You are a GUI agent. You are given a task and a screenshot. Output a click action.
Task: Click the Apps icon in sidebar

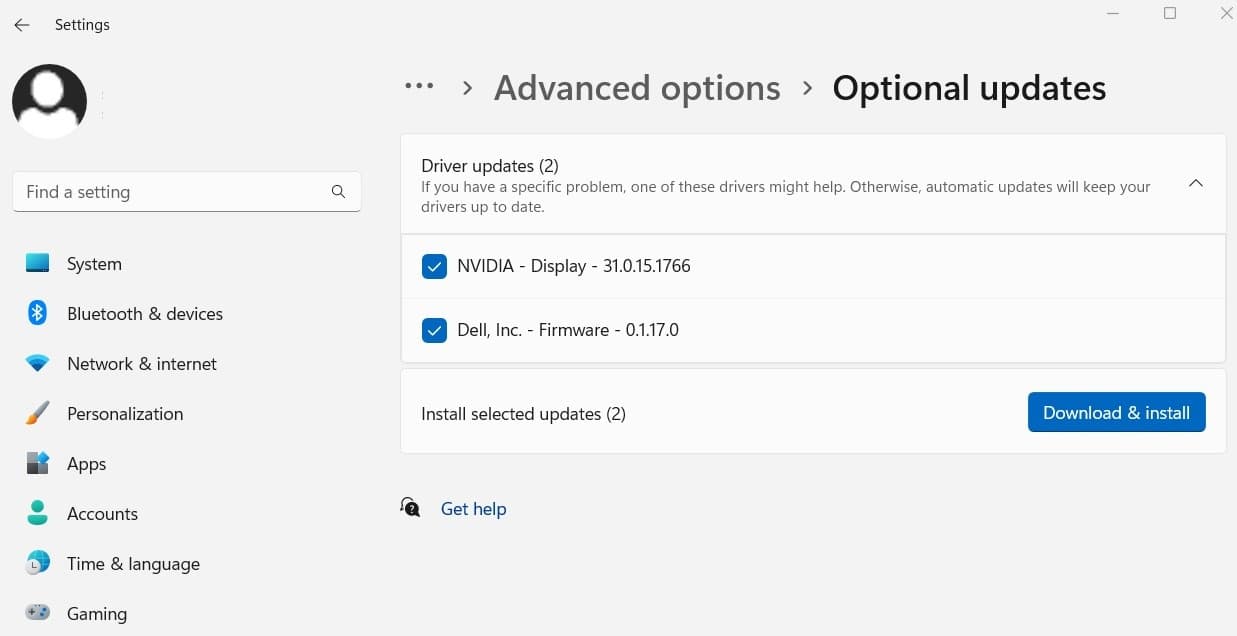coord(37,464)
